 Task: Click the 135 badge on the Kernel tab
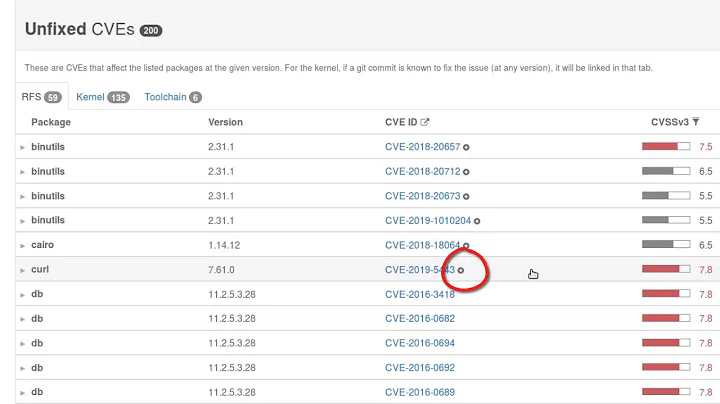(x=118, y=97)
